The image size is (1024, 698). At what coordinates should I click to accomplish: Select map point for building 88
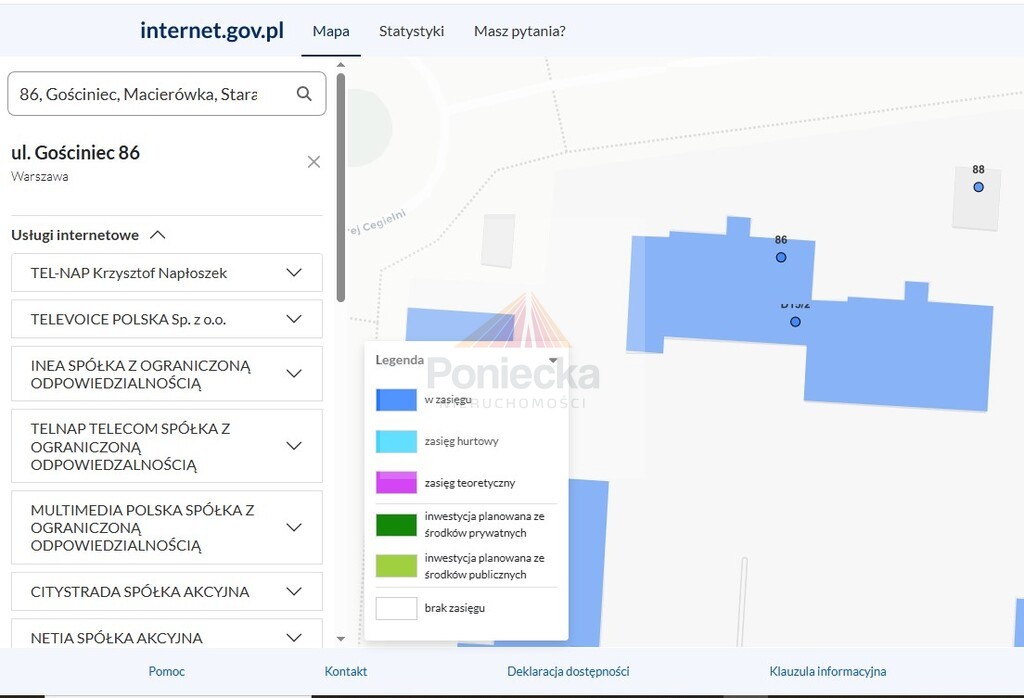point(978,187)
